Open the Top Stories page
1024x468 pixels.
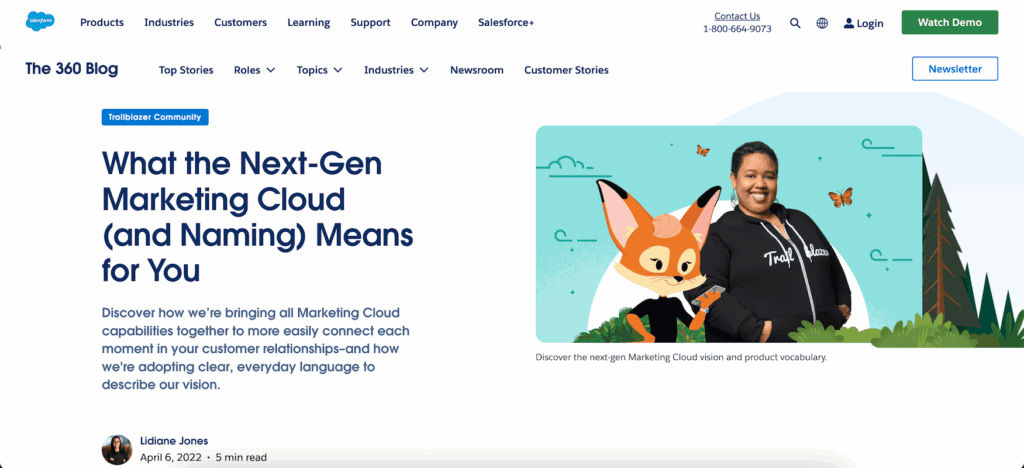coord(186,70)
